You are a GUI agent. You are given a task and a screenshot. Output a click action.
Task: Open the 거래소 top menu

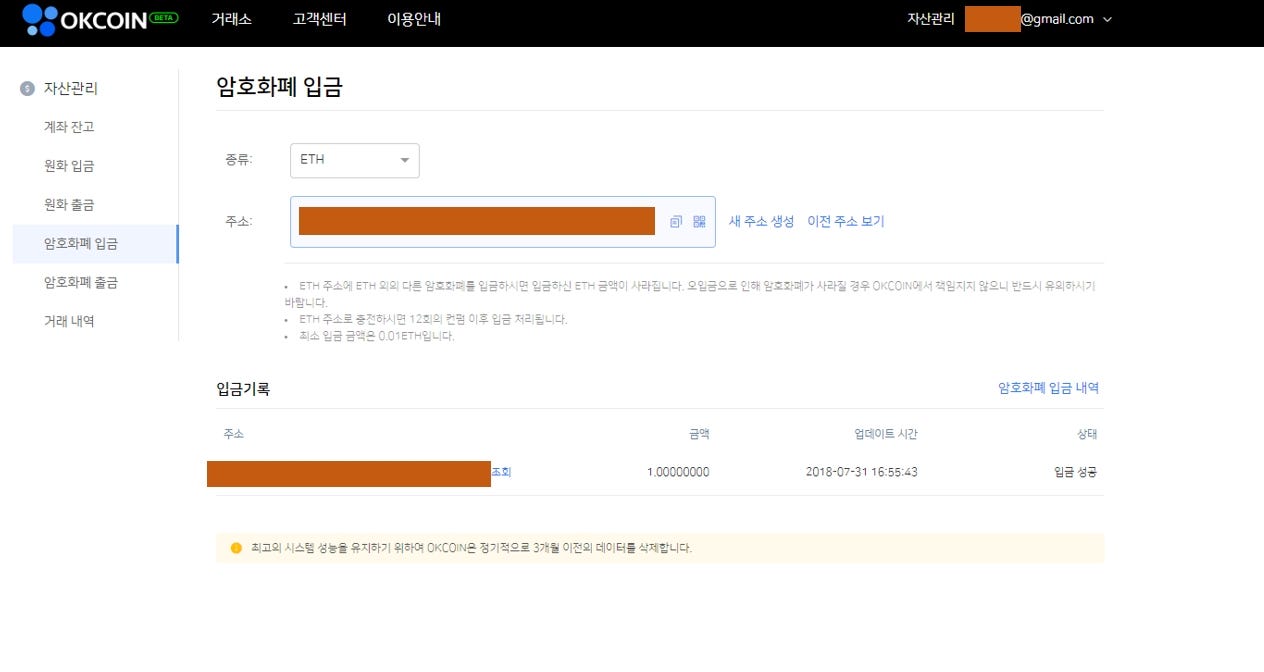231,19
